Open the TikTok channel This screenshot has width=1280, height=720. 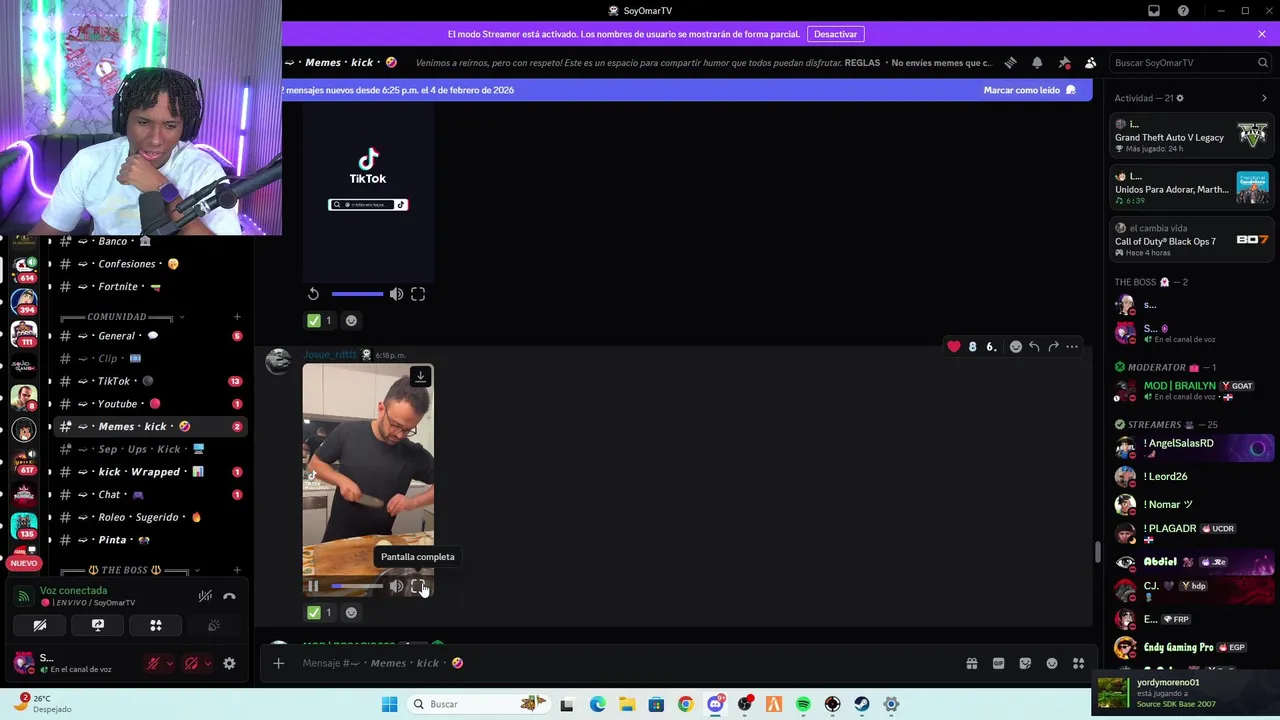coord(150,381)
